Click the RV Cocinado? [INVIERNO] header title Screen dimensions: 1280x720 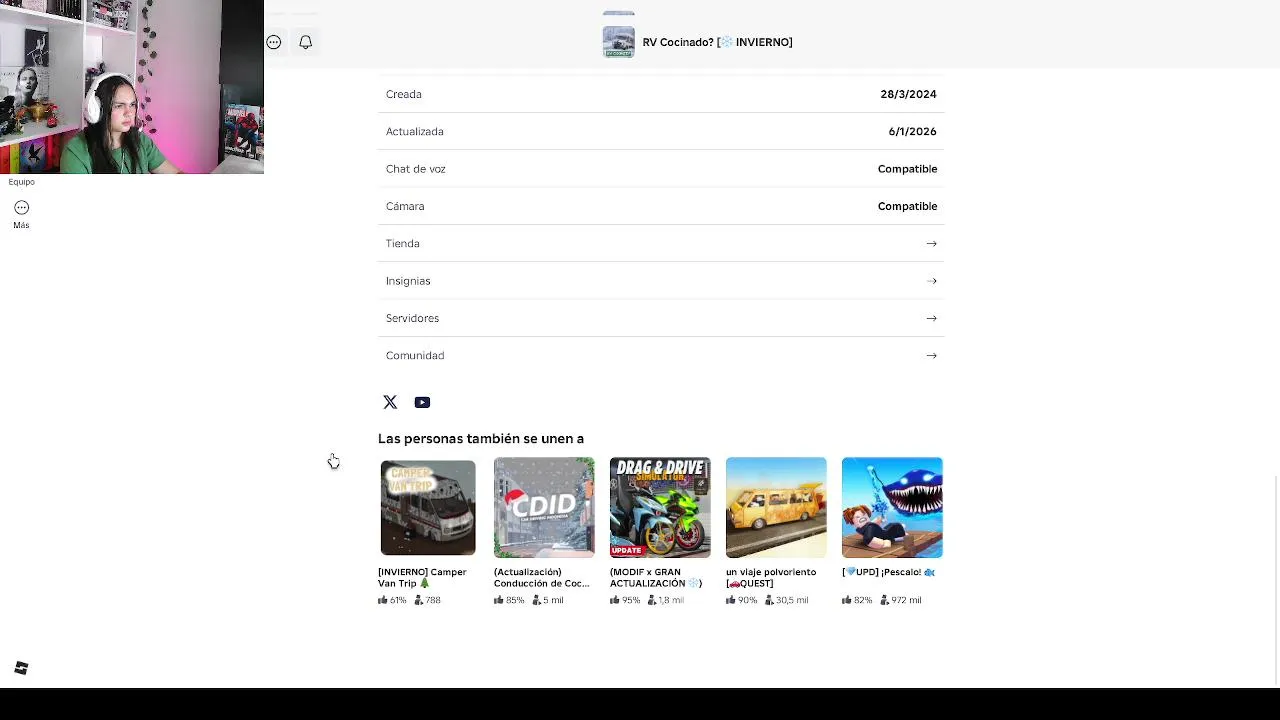(x=717, y=42)
